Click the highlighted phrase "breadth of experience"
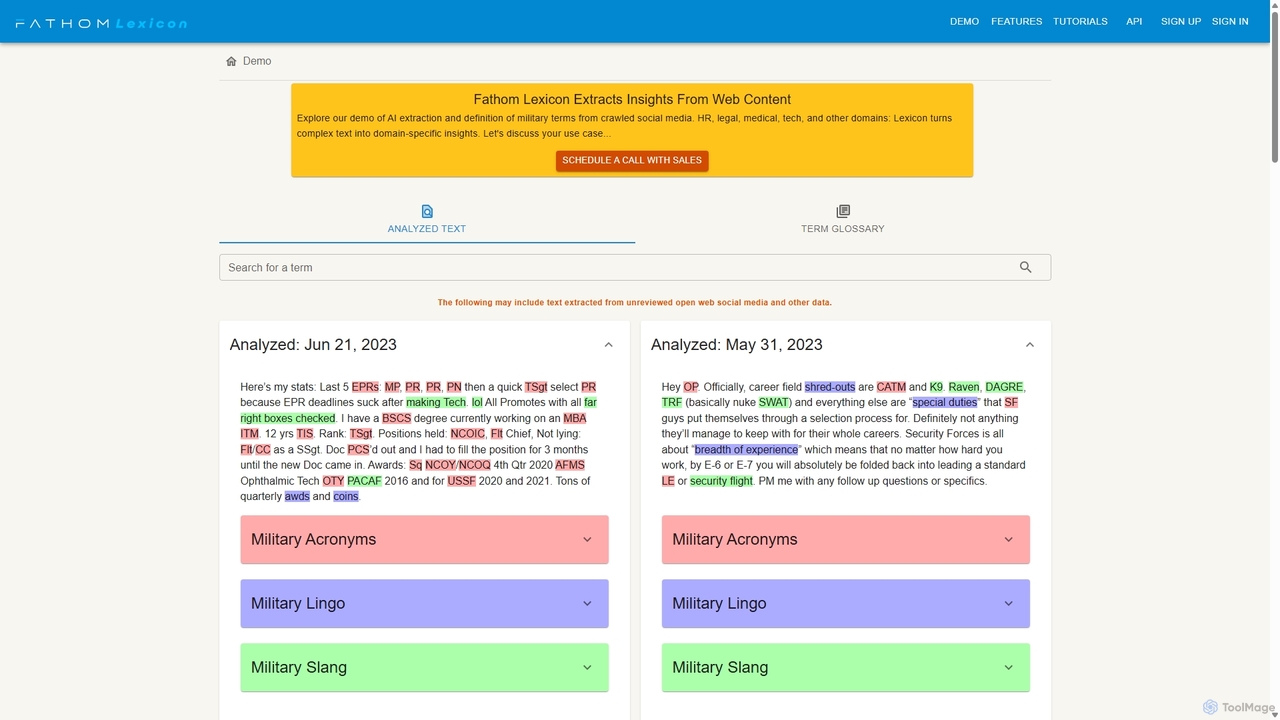The width and height of the screenshot is (1280, 720). [x=746, y=449]
